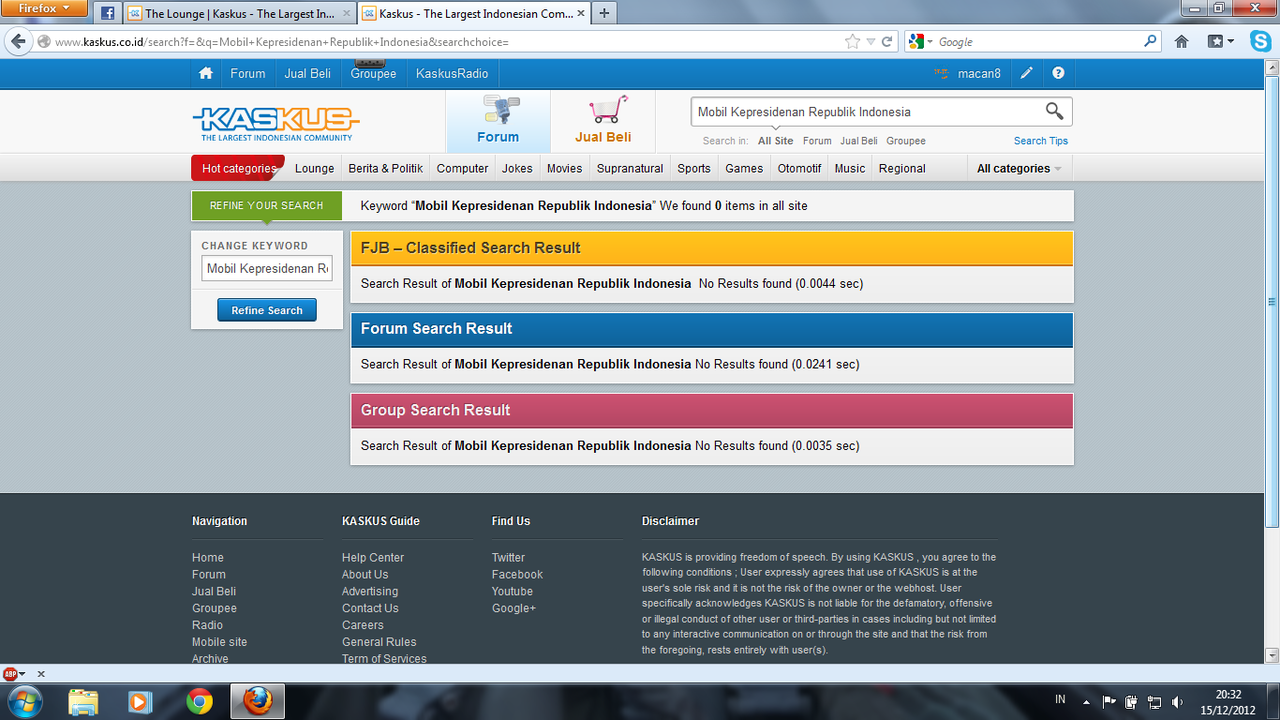
Task: Click the Kaskus home icon in blue bar
Action: click(206, 73)
